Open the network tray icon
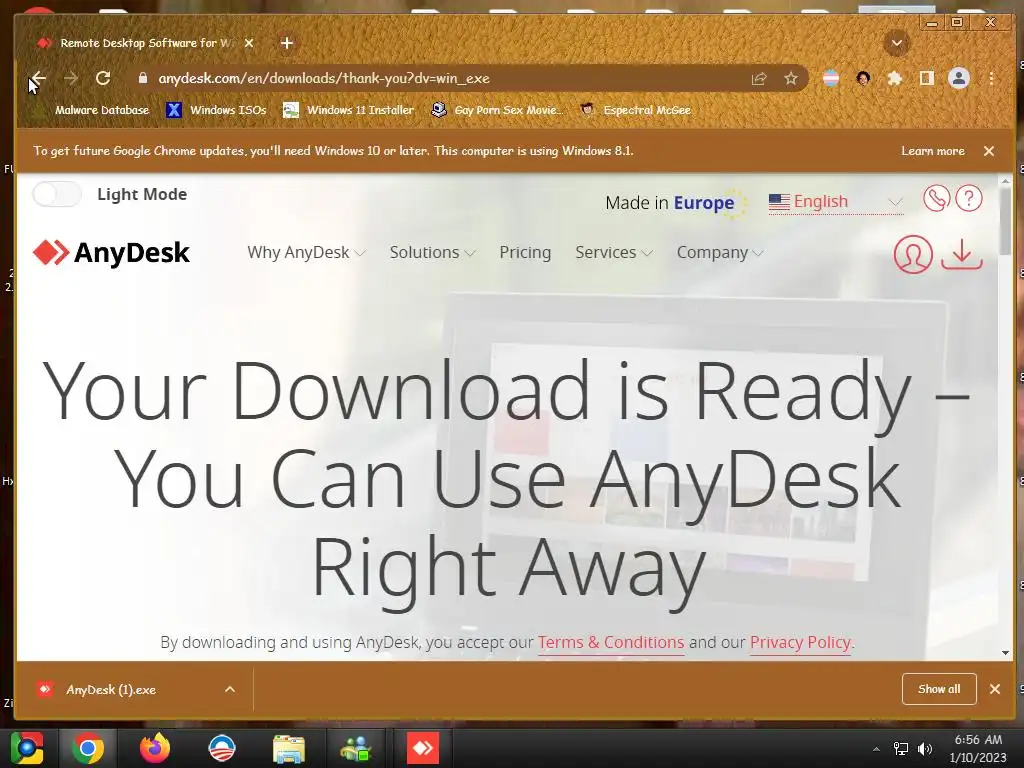Screen dimensions: 1024x768 coord(901,748)
